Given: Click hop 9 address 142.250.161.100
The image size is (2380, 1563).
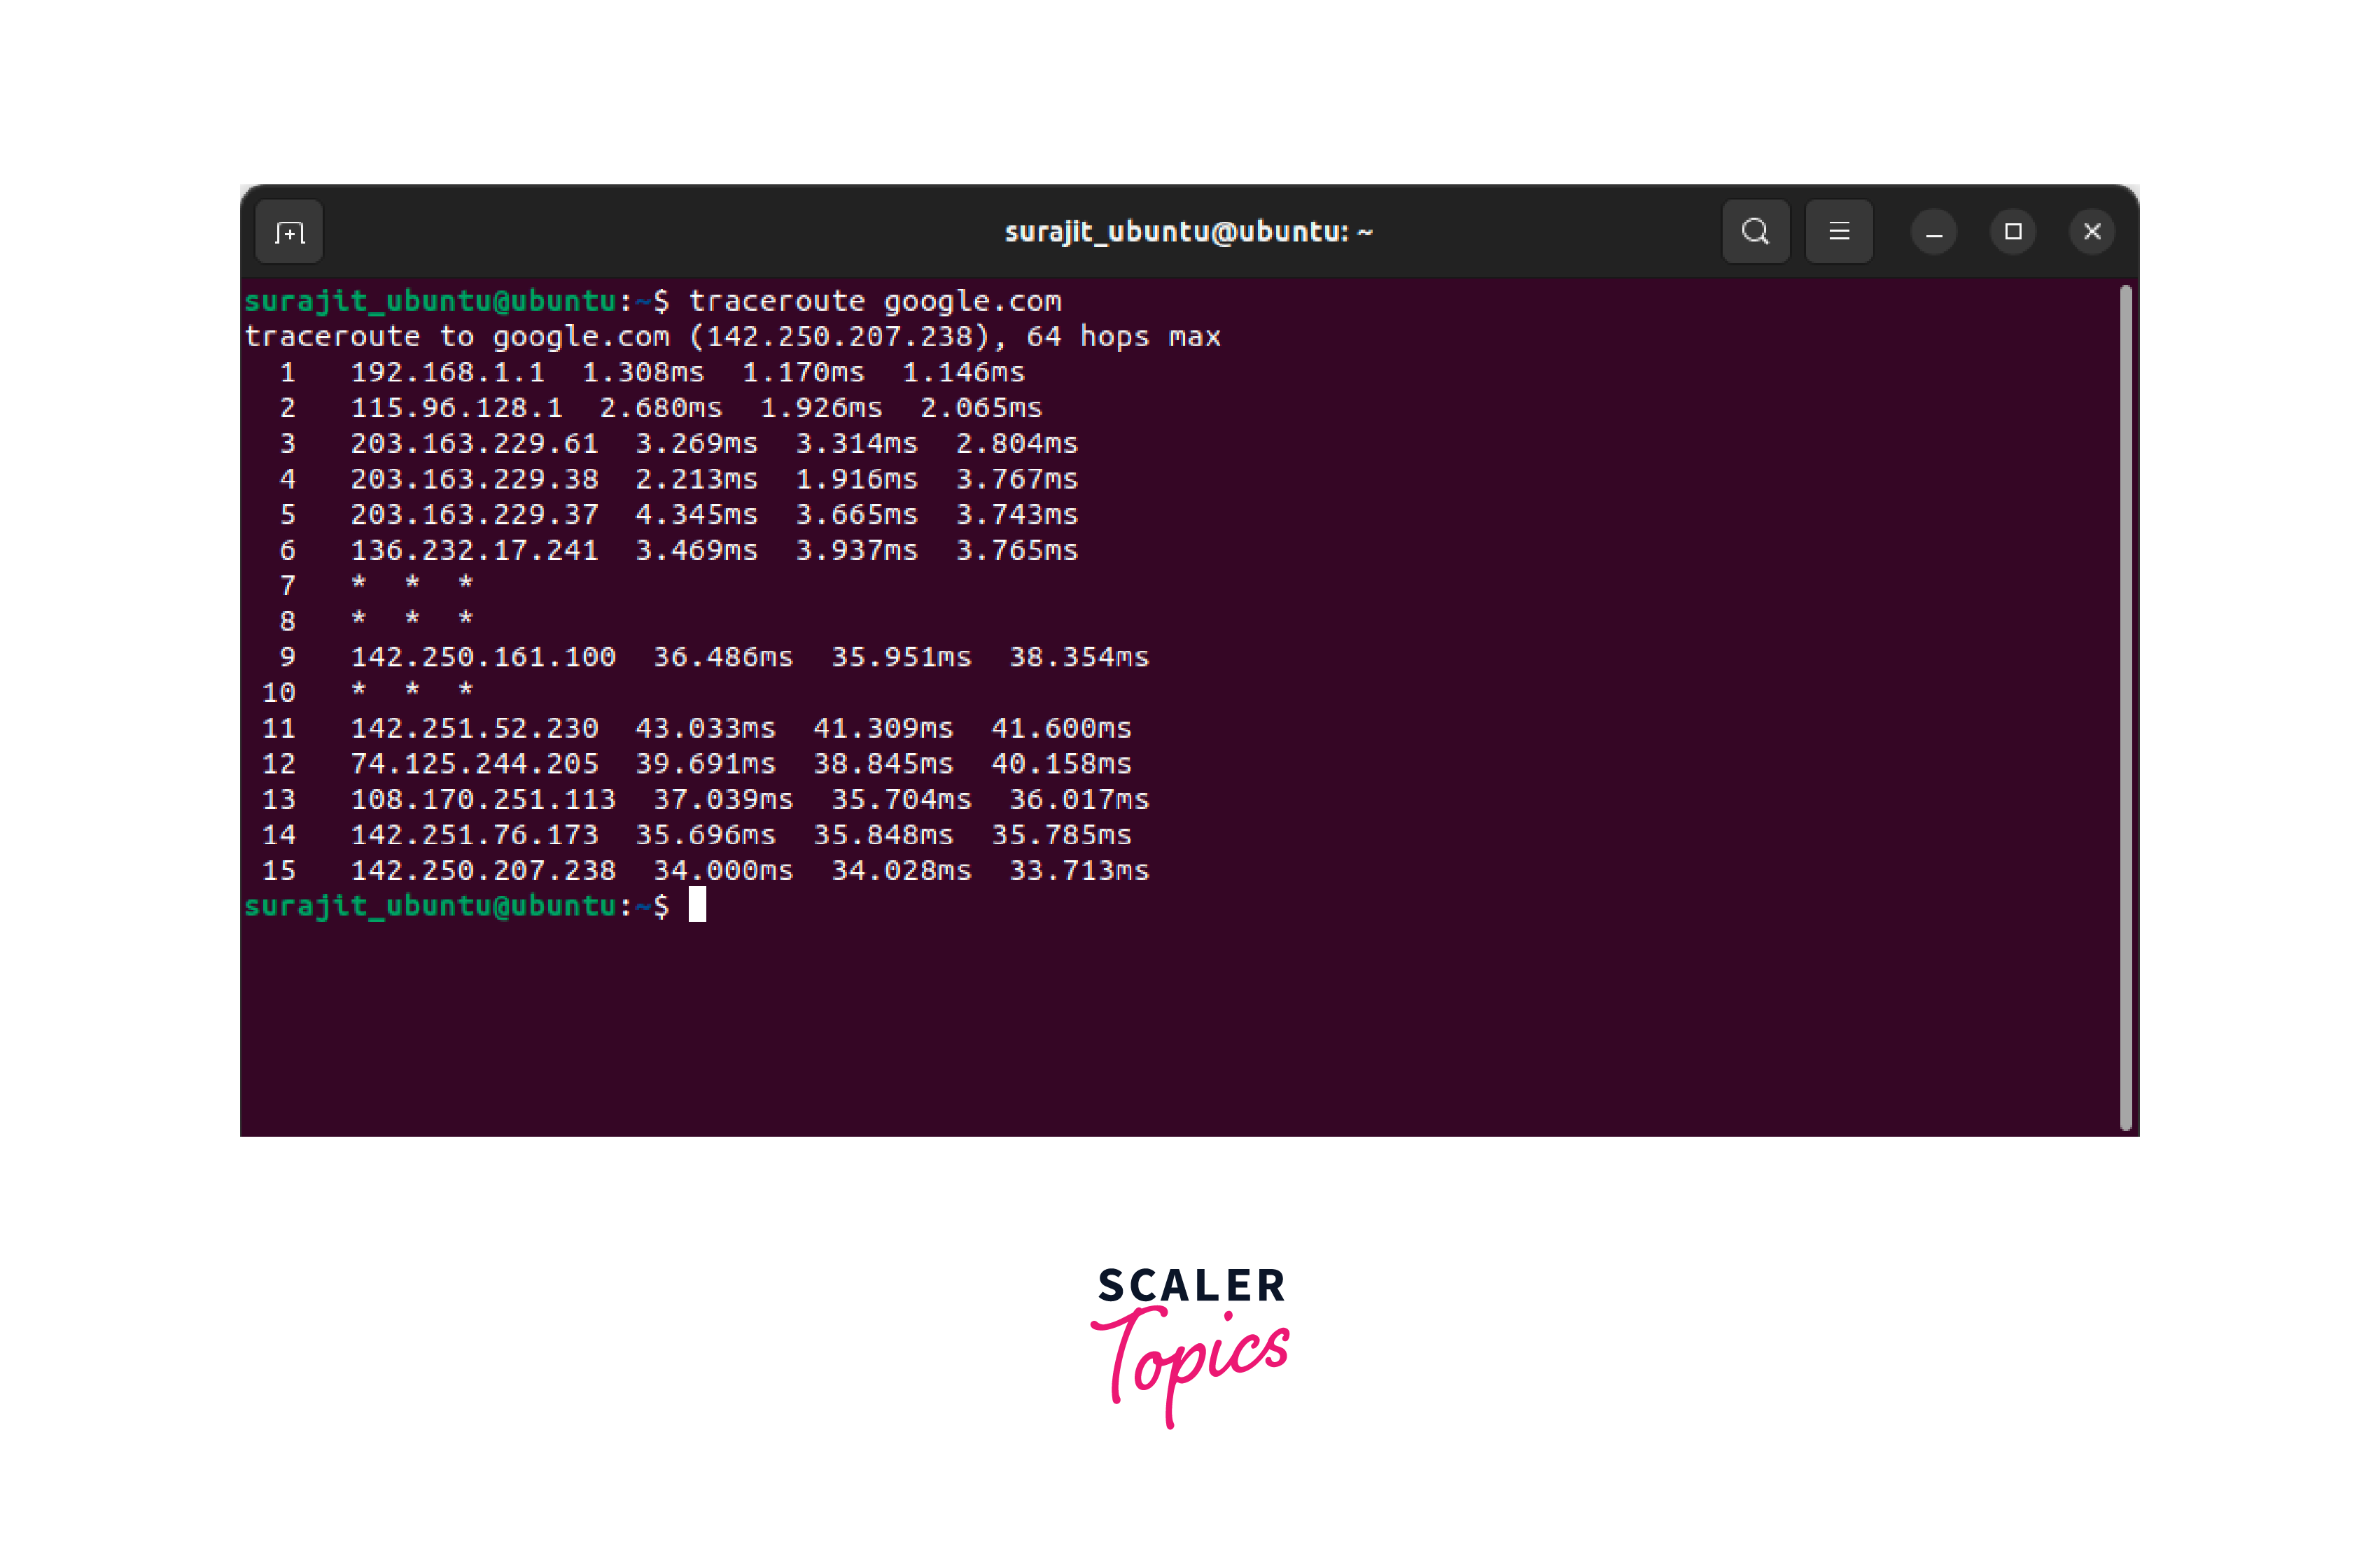Looking at the screenshot, I should click(483, 657).
